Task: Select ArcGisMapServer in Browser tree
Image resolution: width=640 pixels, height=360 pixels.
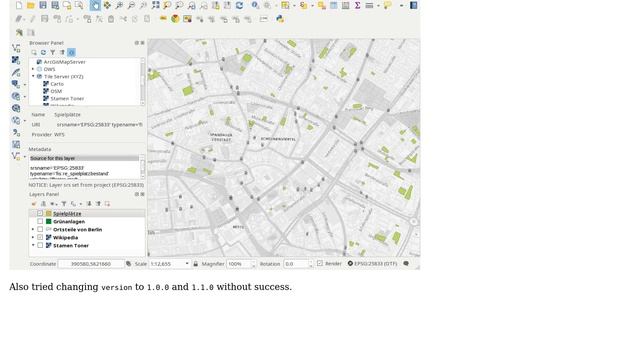Action: 64,62
